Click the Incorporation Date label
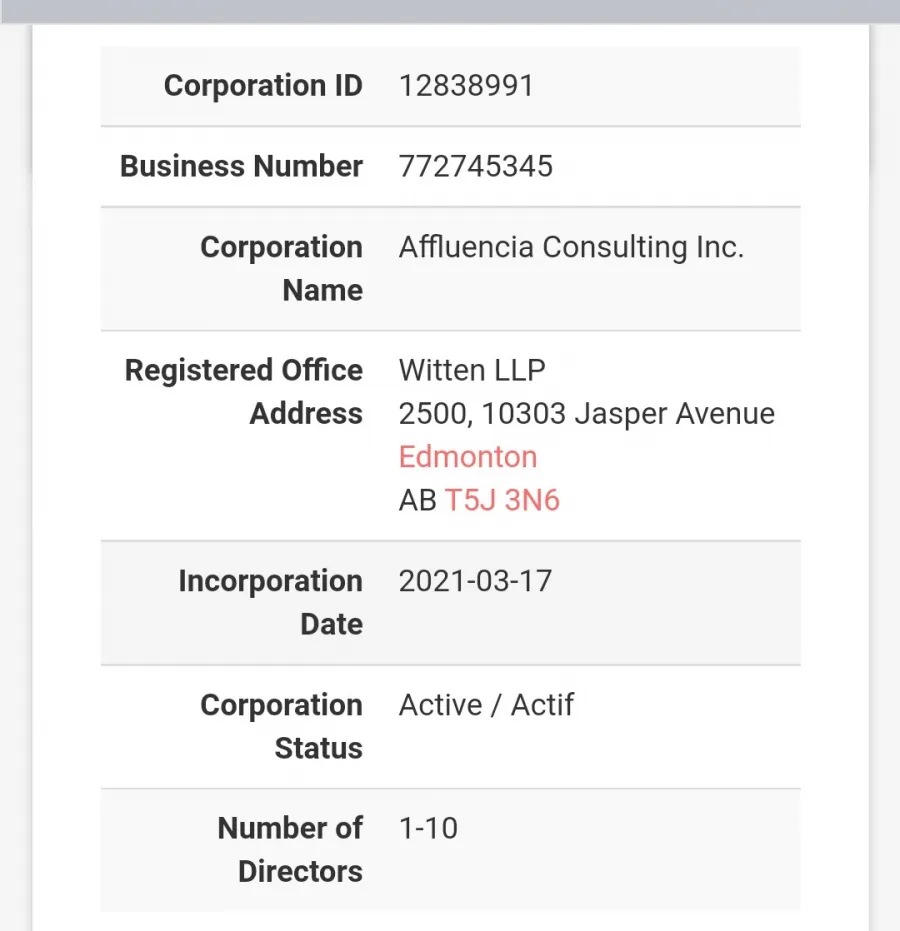 [x=271, y=602]
